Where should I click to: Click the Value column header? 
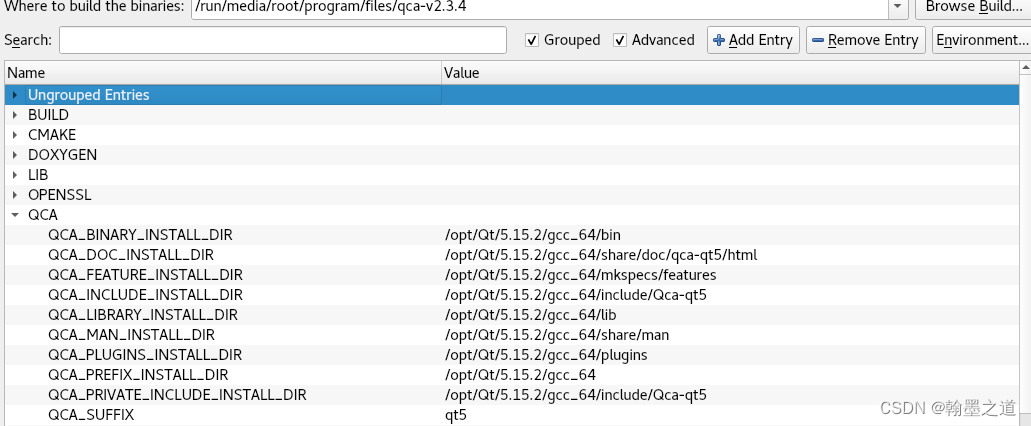pyautogui.click(x=730, y=73)
